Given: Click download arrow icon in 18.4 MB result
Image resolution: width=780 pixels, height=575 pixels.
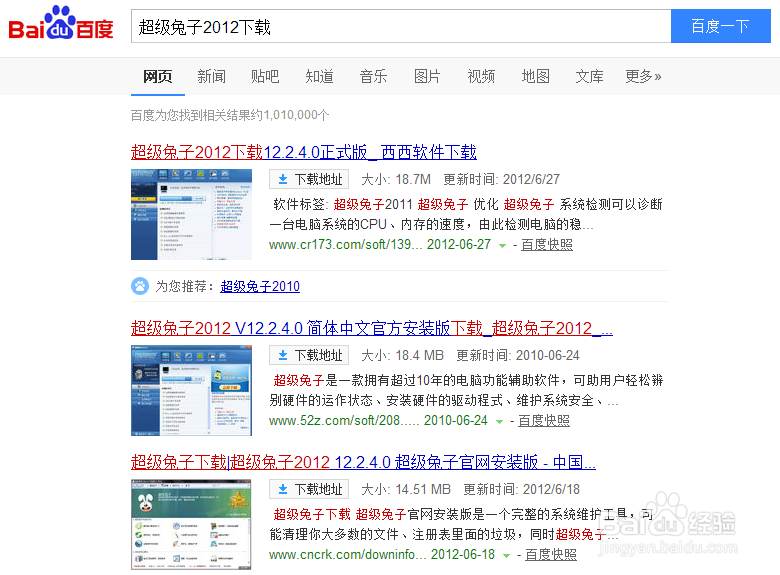Looking at the screenshot, I should [283, 356].
